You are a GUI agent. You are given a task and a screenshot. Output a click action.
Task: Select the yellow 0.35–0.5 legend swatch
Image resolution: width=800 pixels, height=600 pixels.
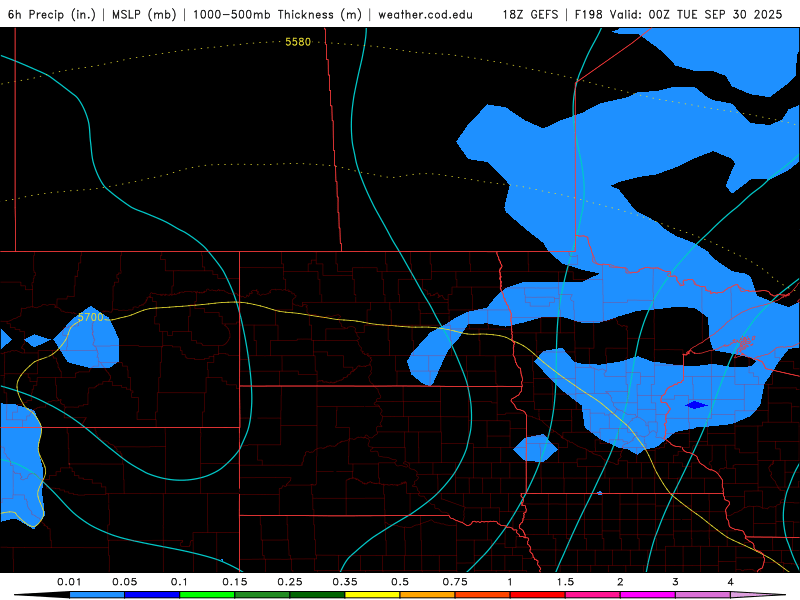point(372,595)
